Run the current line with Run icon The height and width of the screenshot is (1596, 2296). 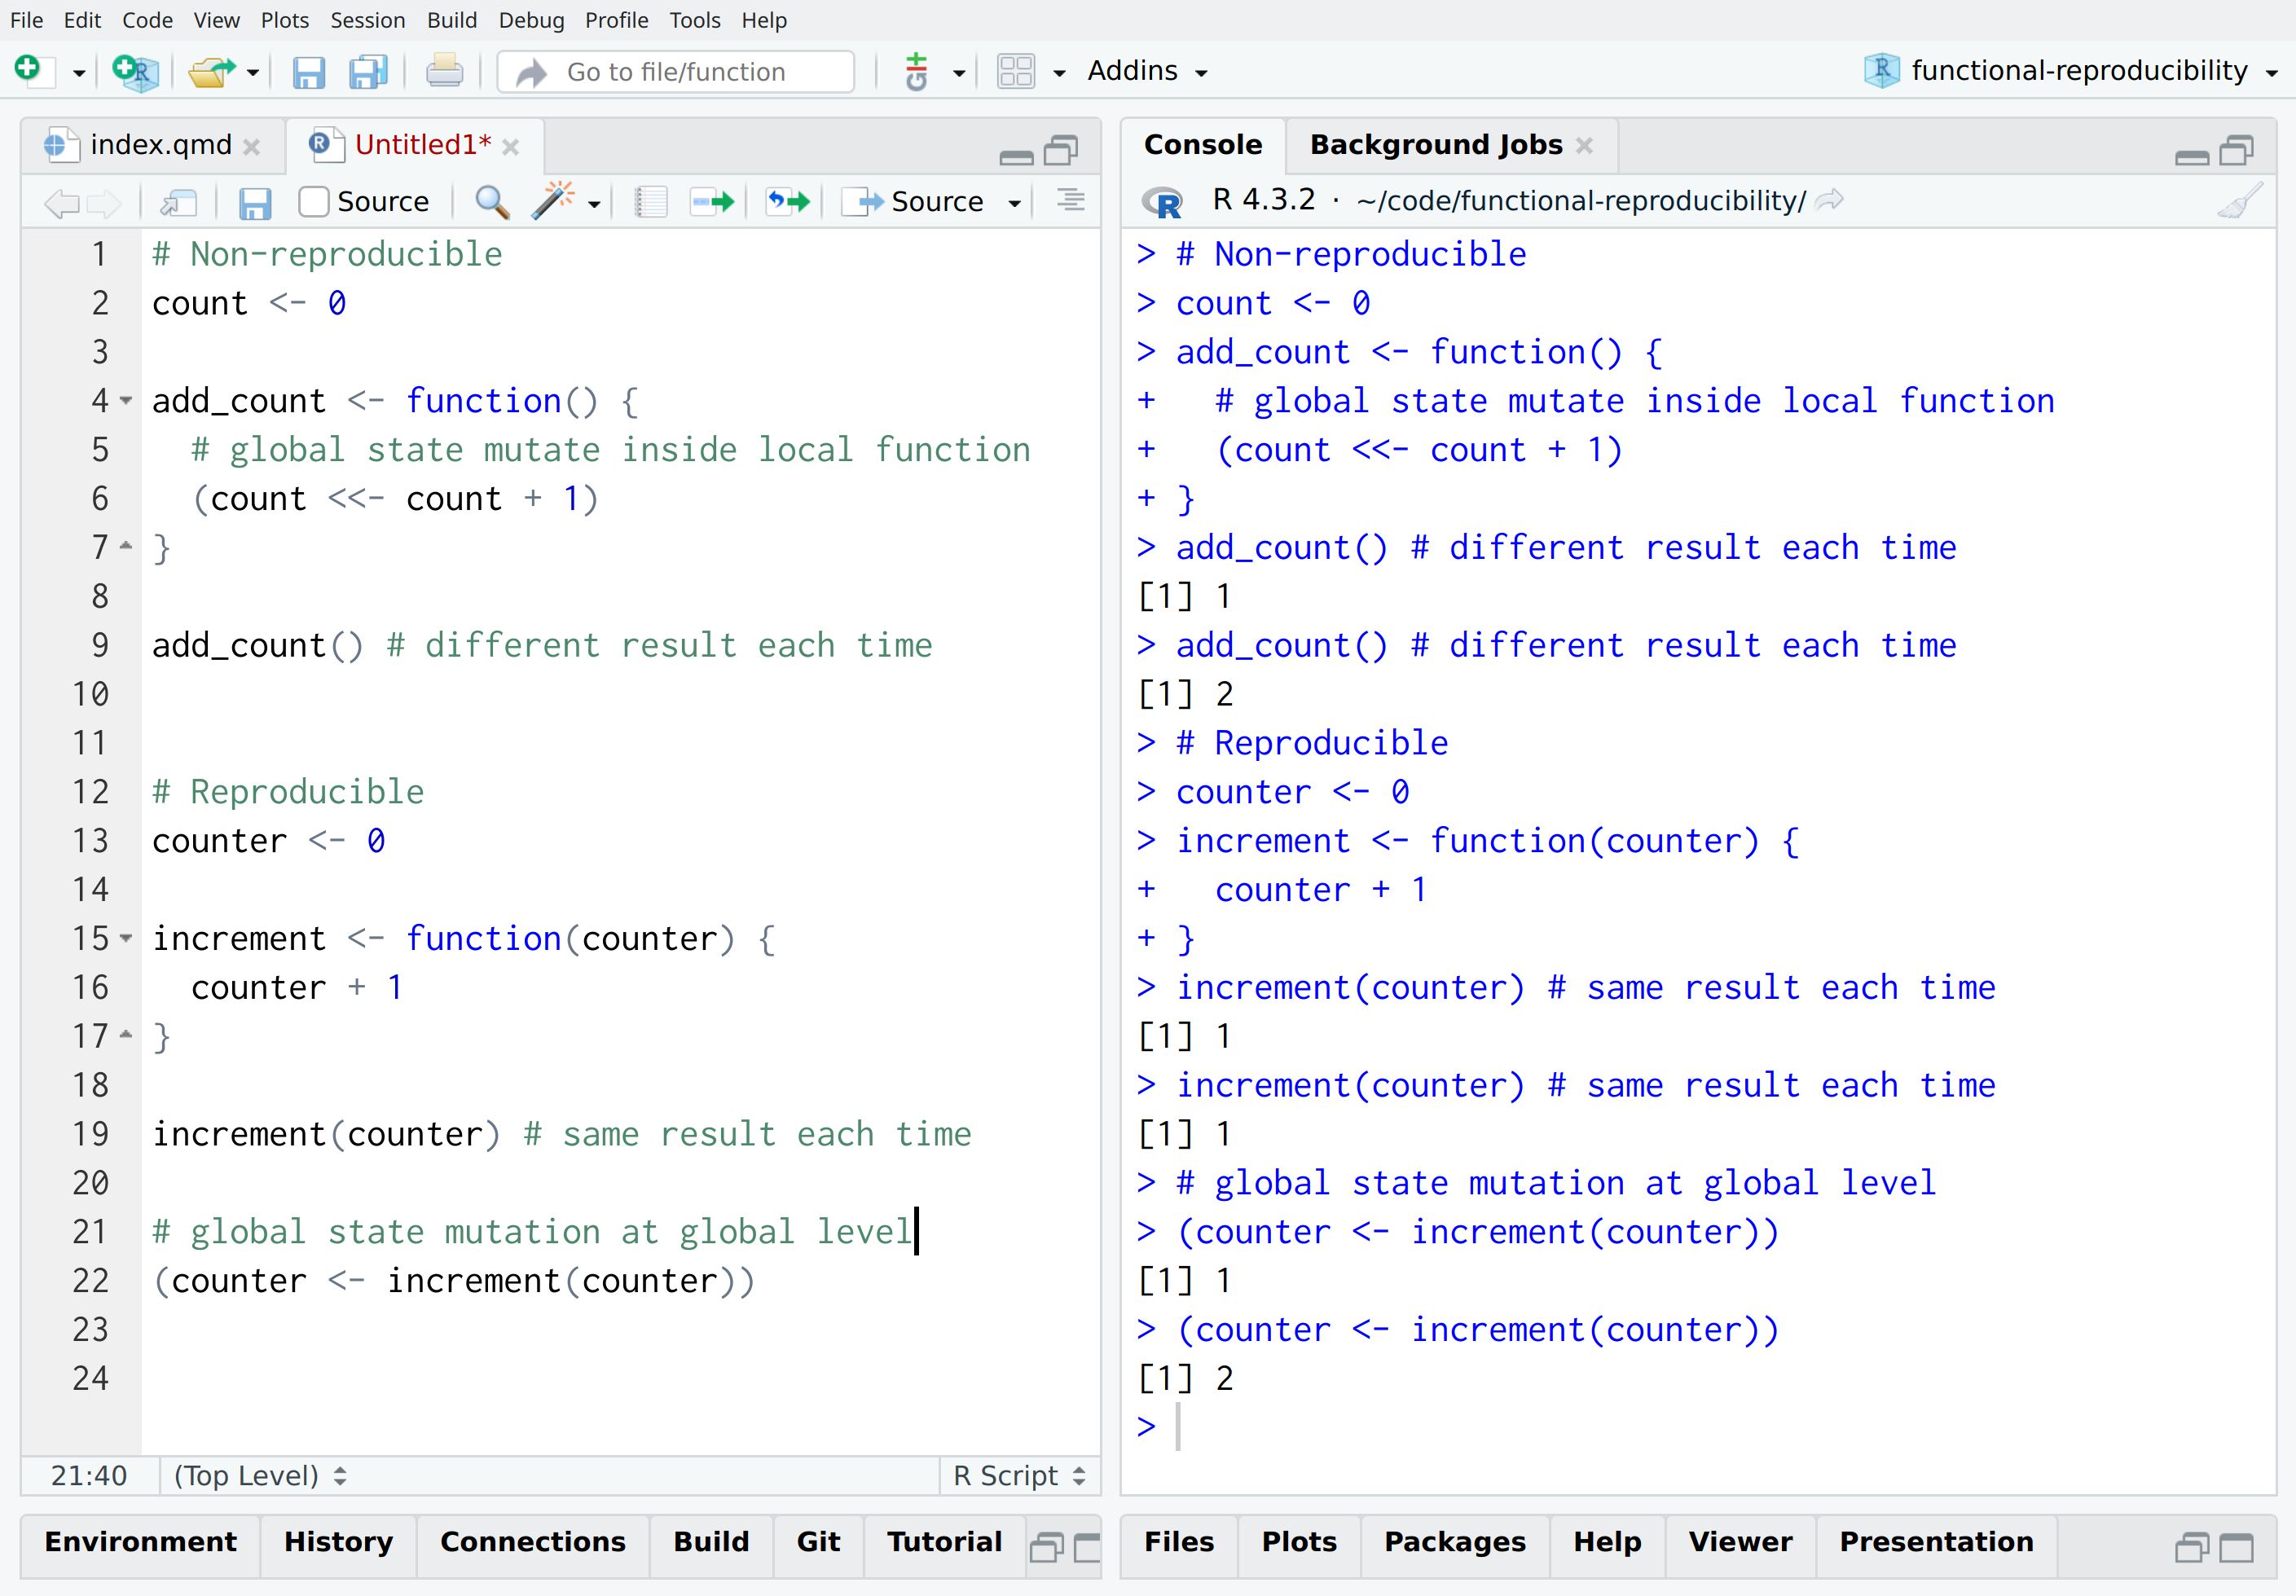(713, 202)
